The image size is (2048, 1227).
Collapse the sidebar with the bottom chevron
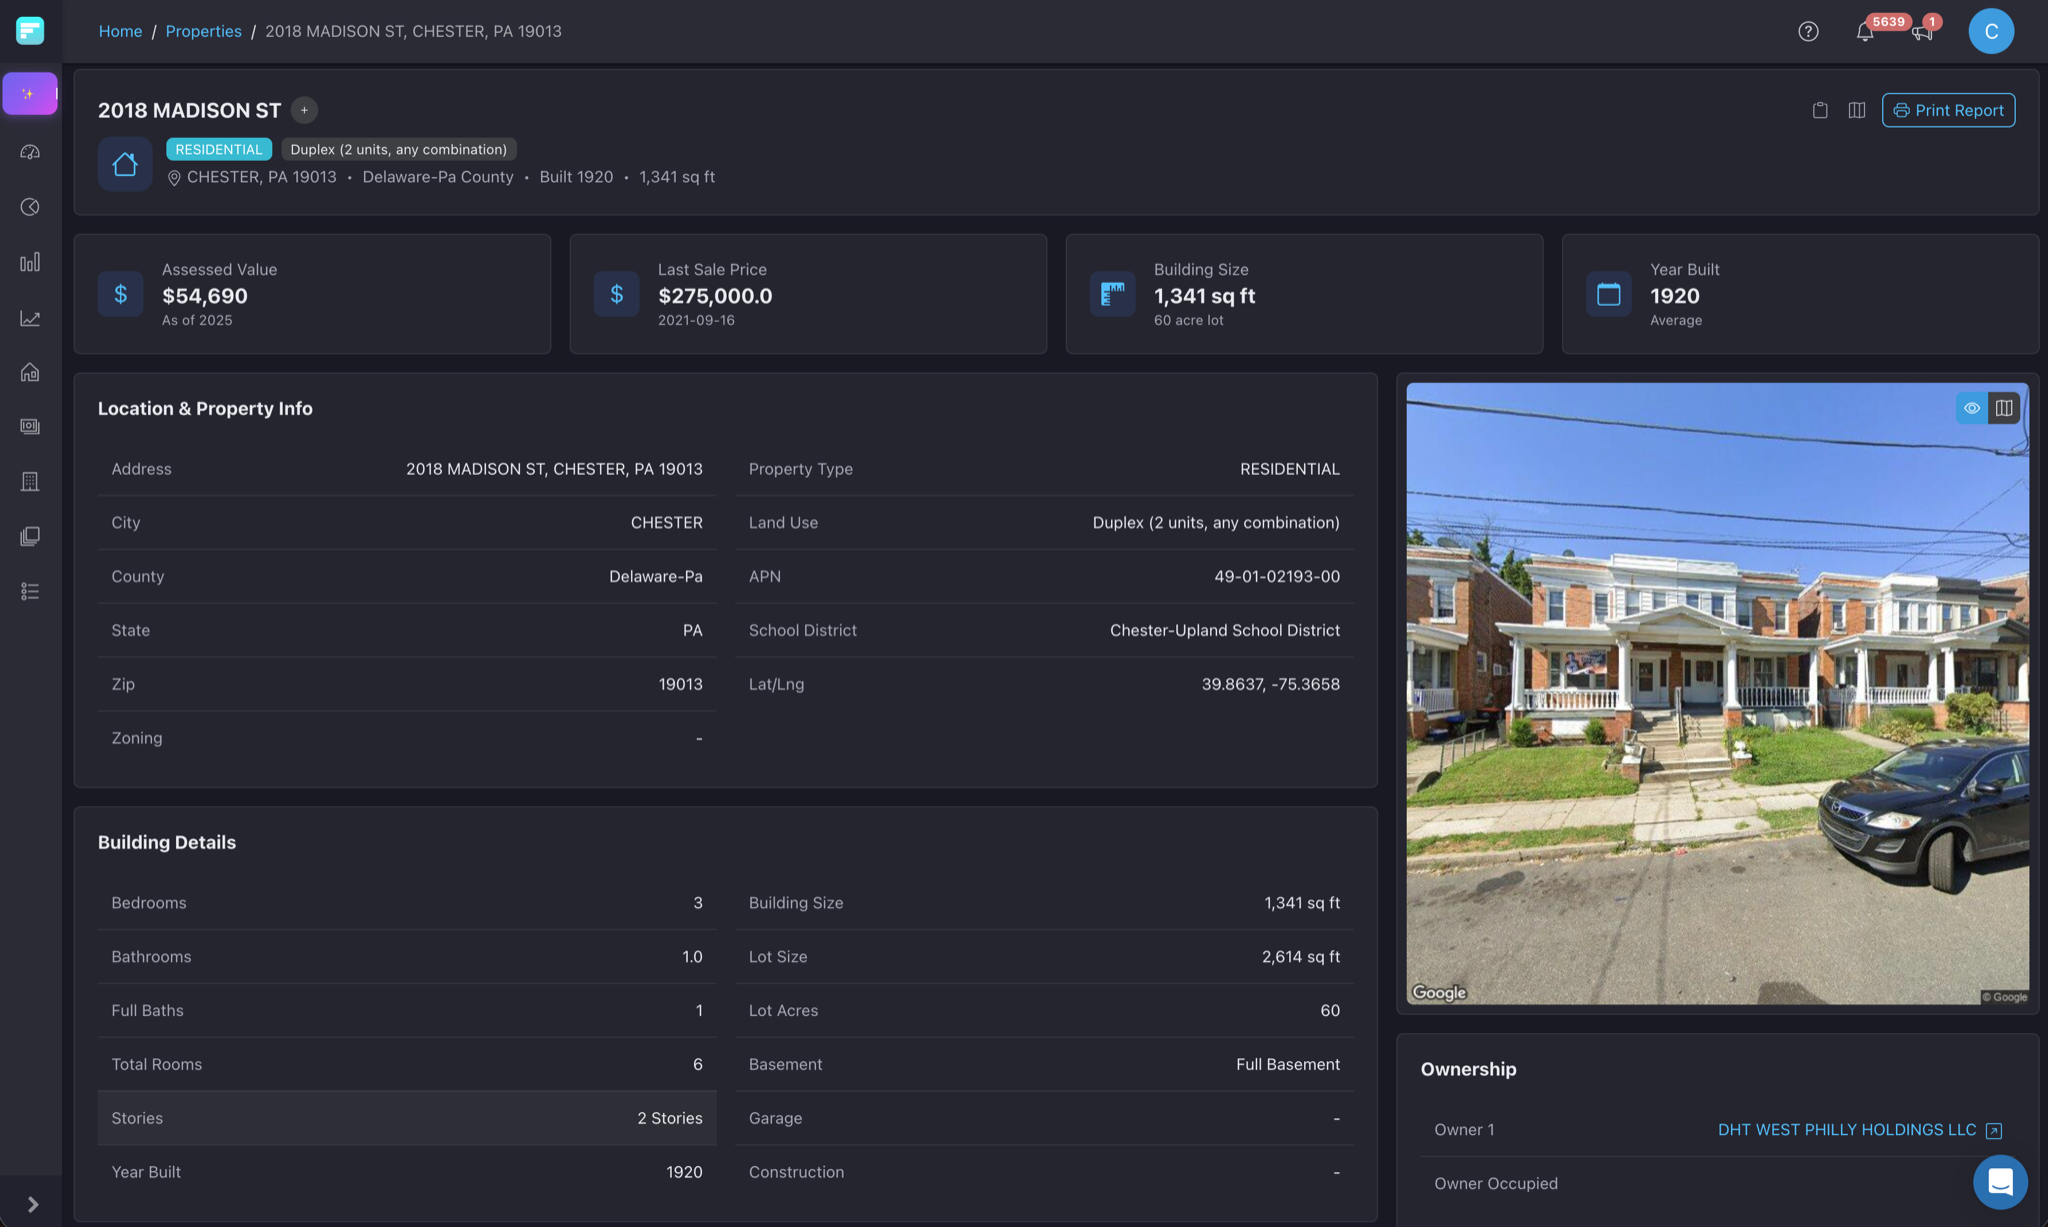tap(31, 1204)
